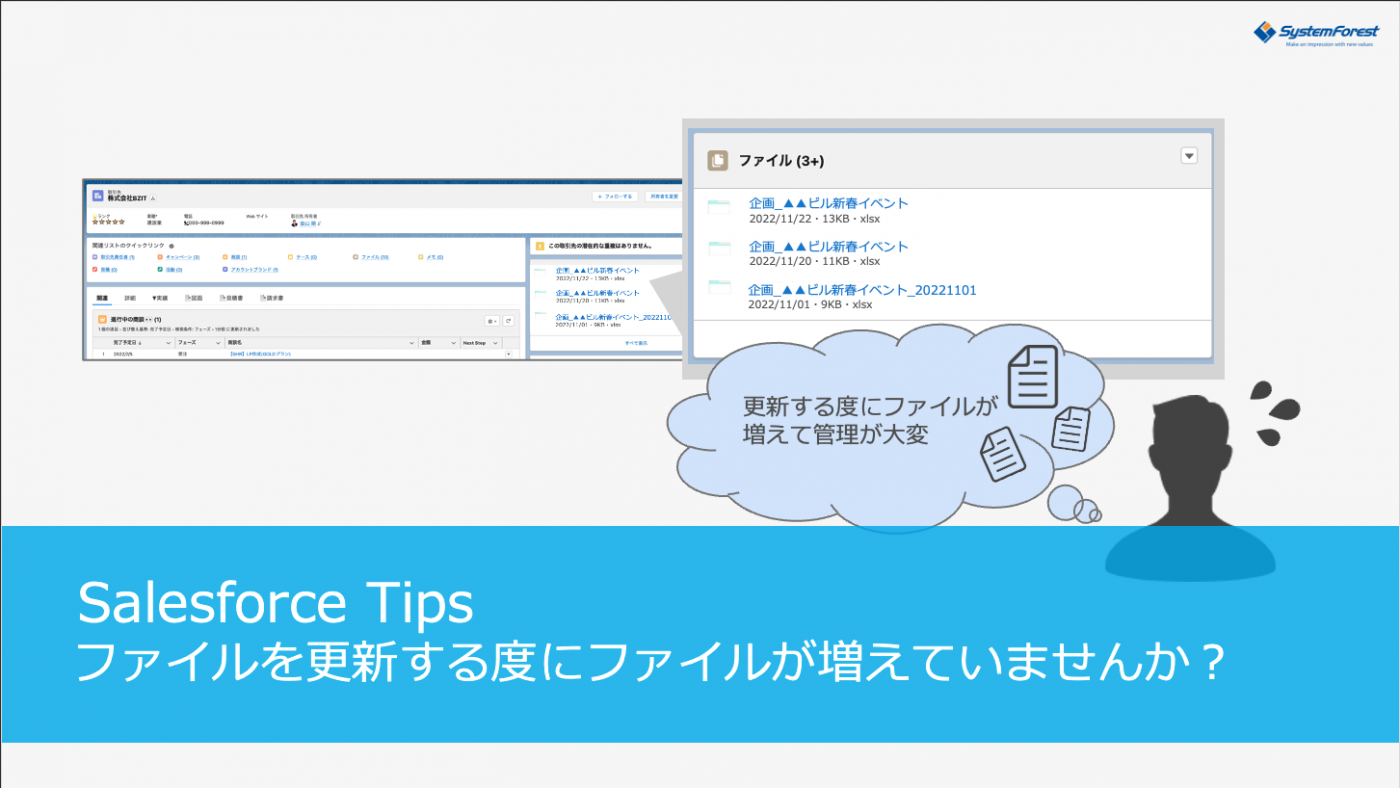Open the 商談名 column dropdown chevron
This screenshot has width=1400, height=788.
tap(411, 343)
